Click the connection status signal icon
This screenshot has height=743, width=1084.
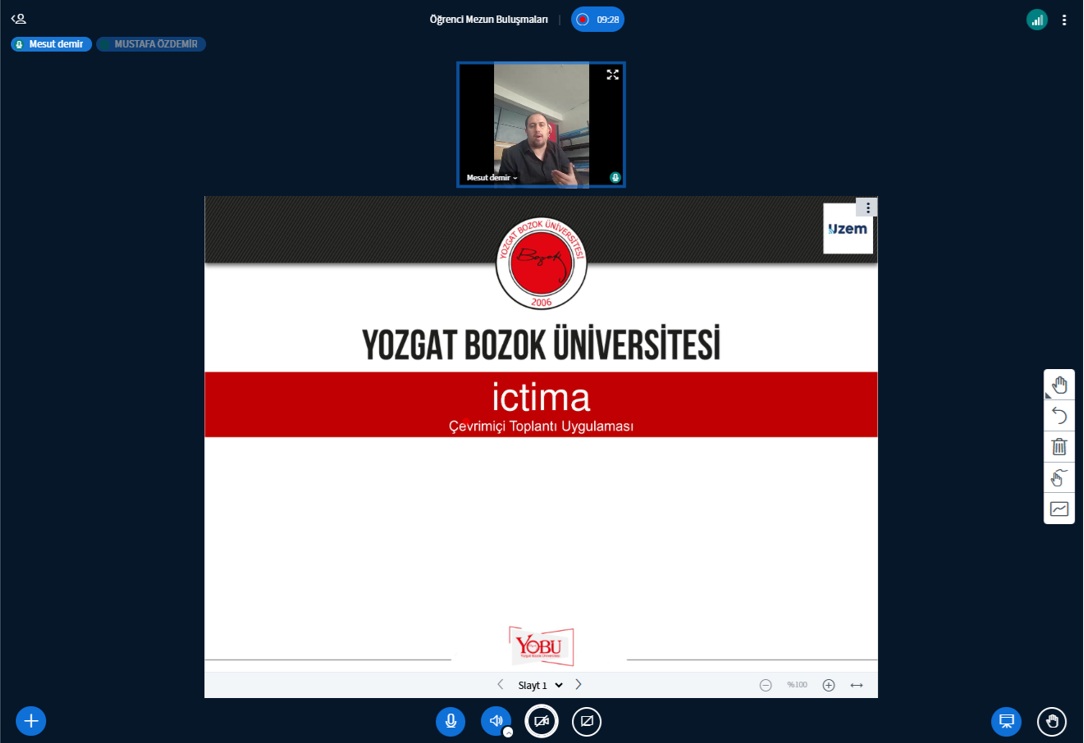pos(1037,19)
